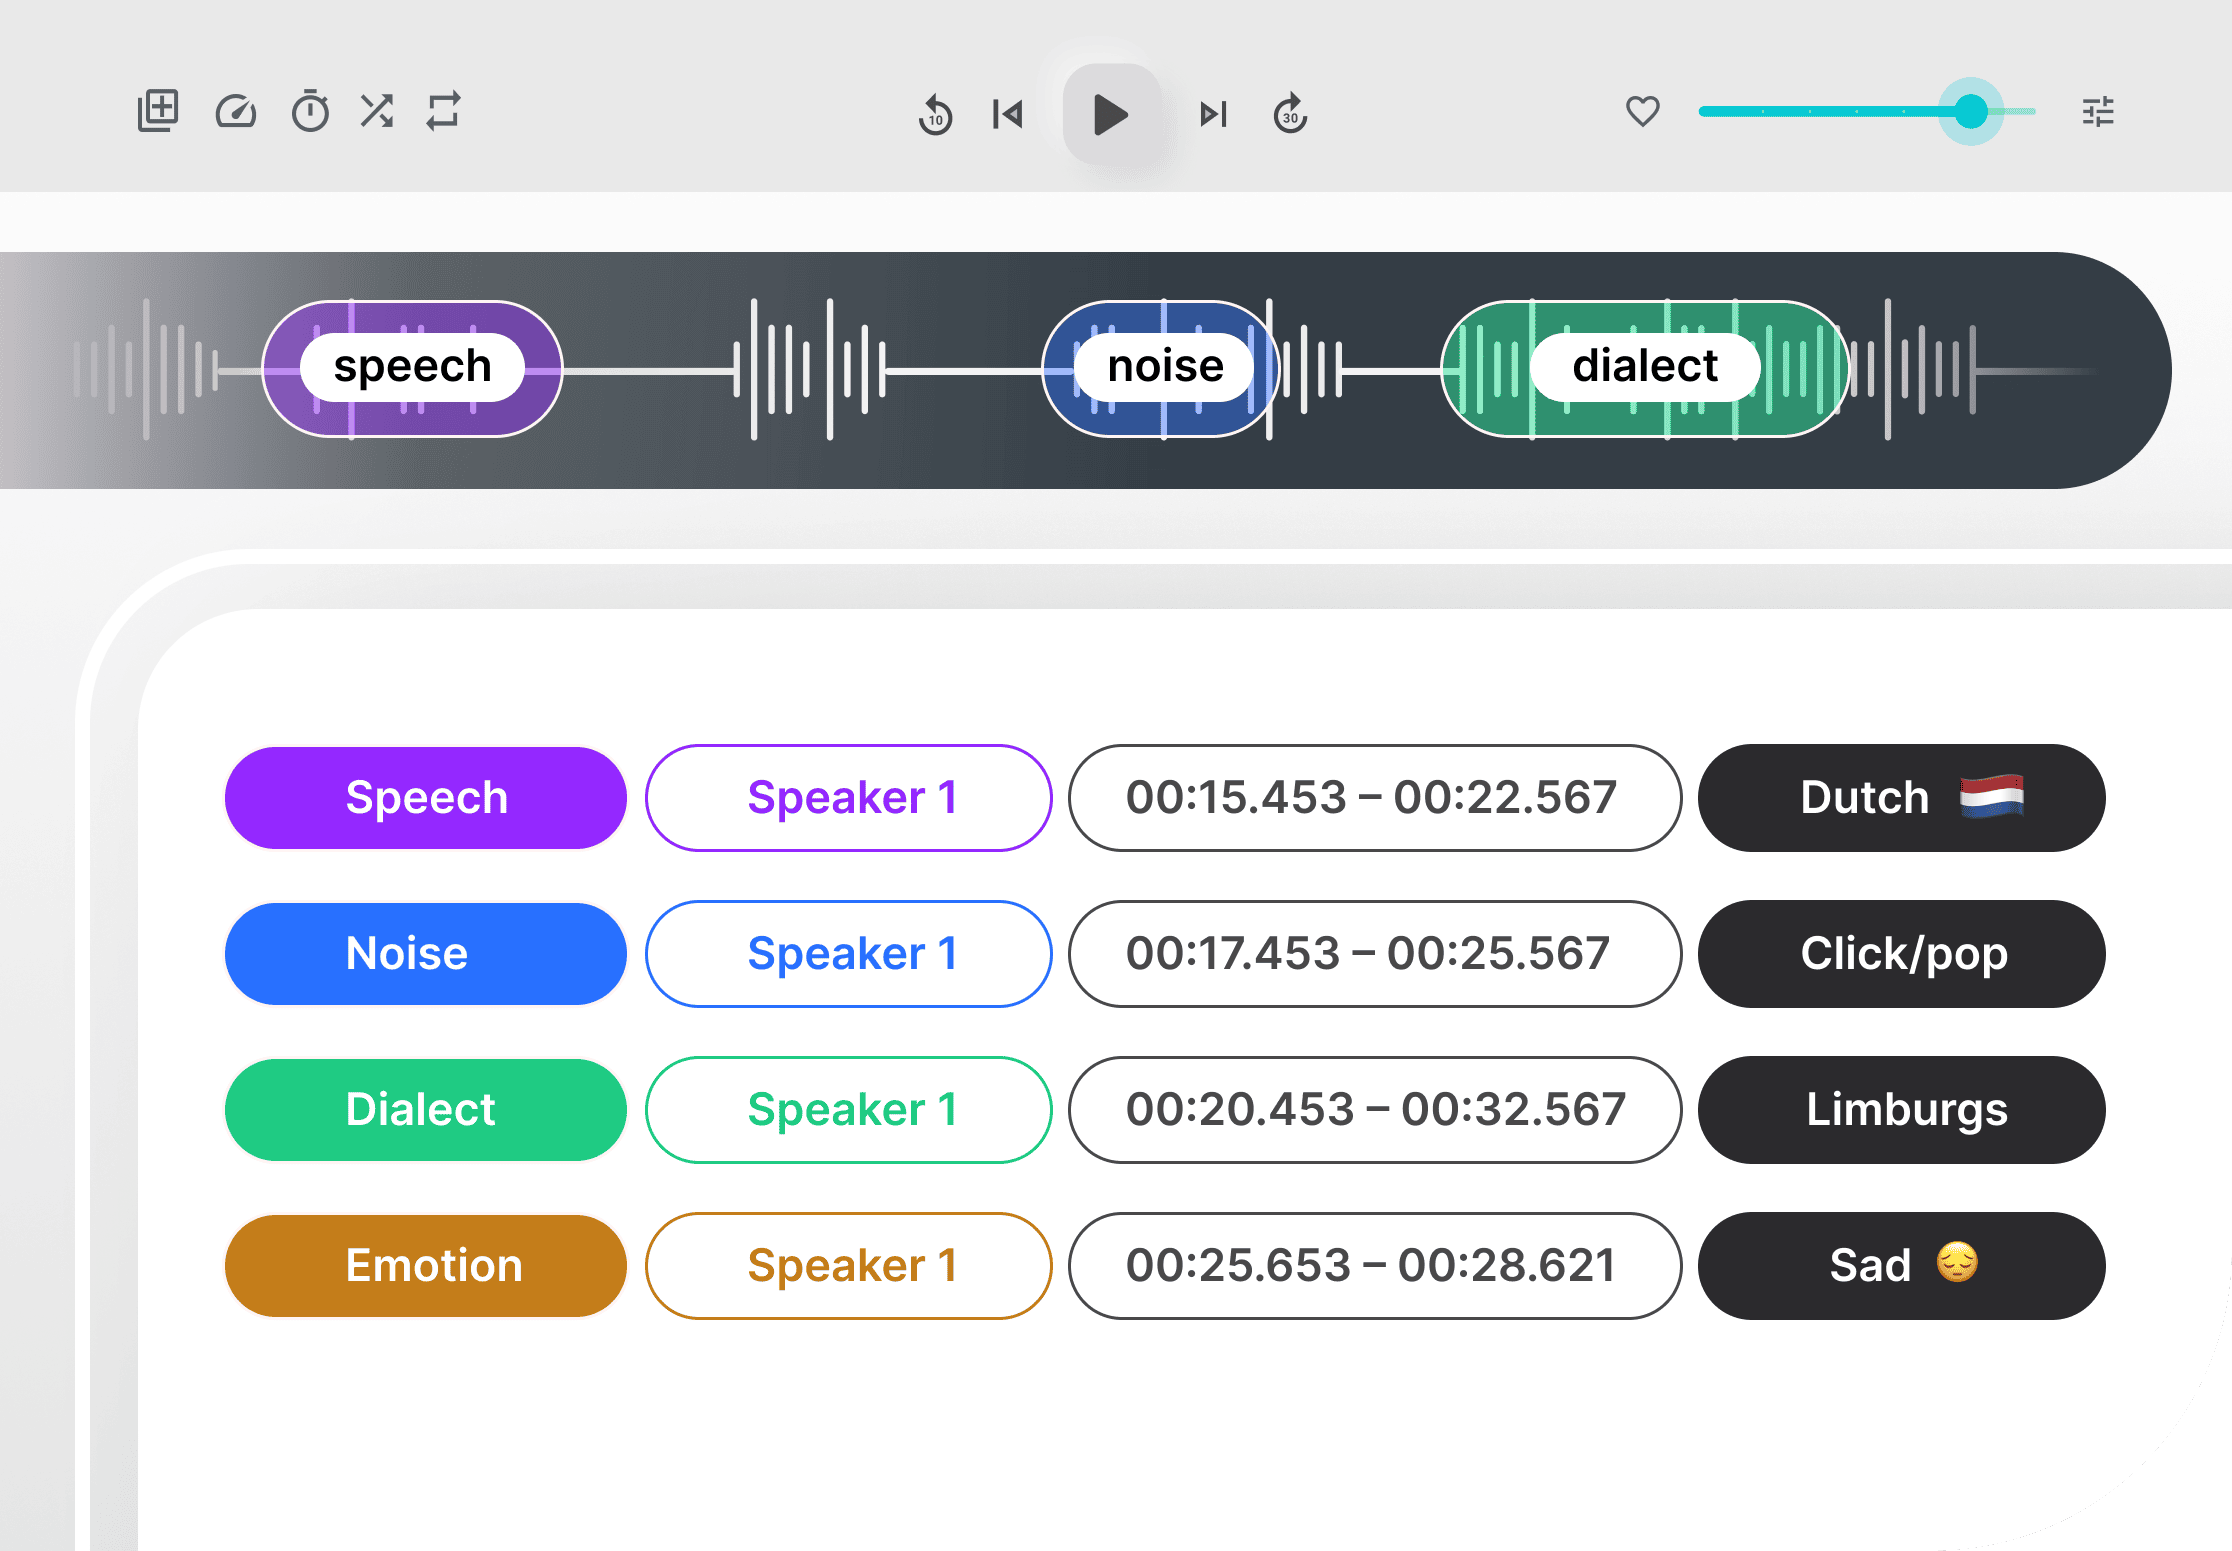Screen dimensions: 2232x1551
Task: Click the timestamp 00:20.453 – 00:32.567
Action: coord(1375,1110)
